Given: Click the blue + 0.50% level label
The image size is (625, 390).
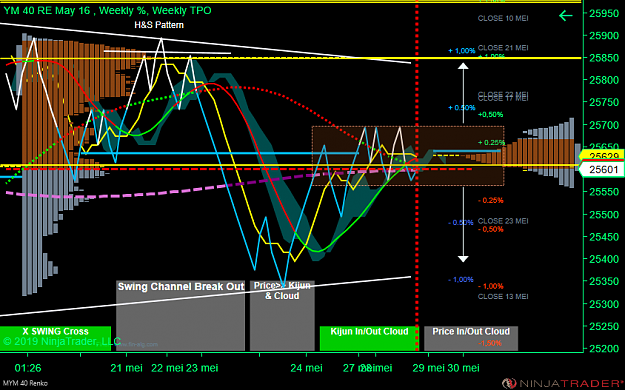Looking at the screenshot, I should 462,108.
